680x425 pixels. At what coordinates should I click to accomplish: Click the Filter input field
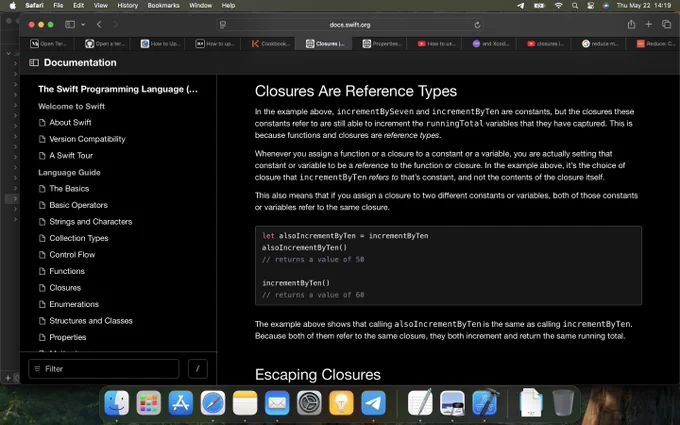coord(104,369)
